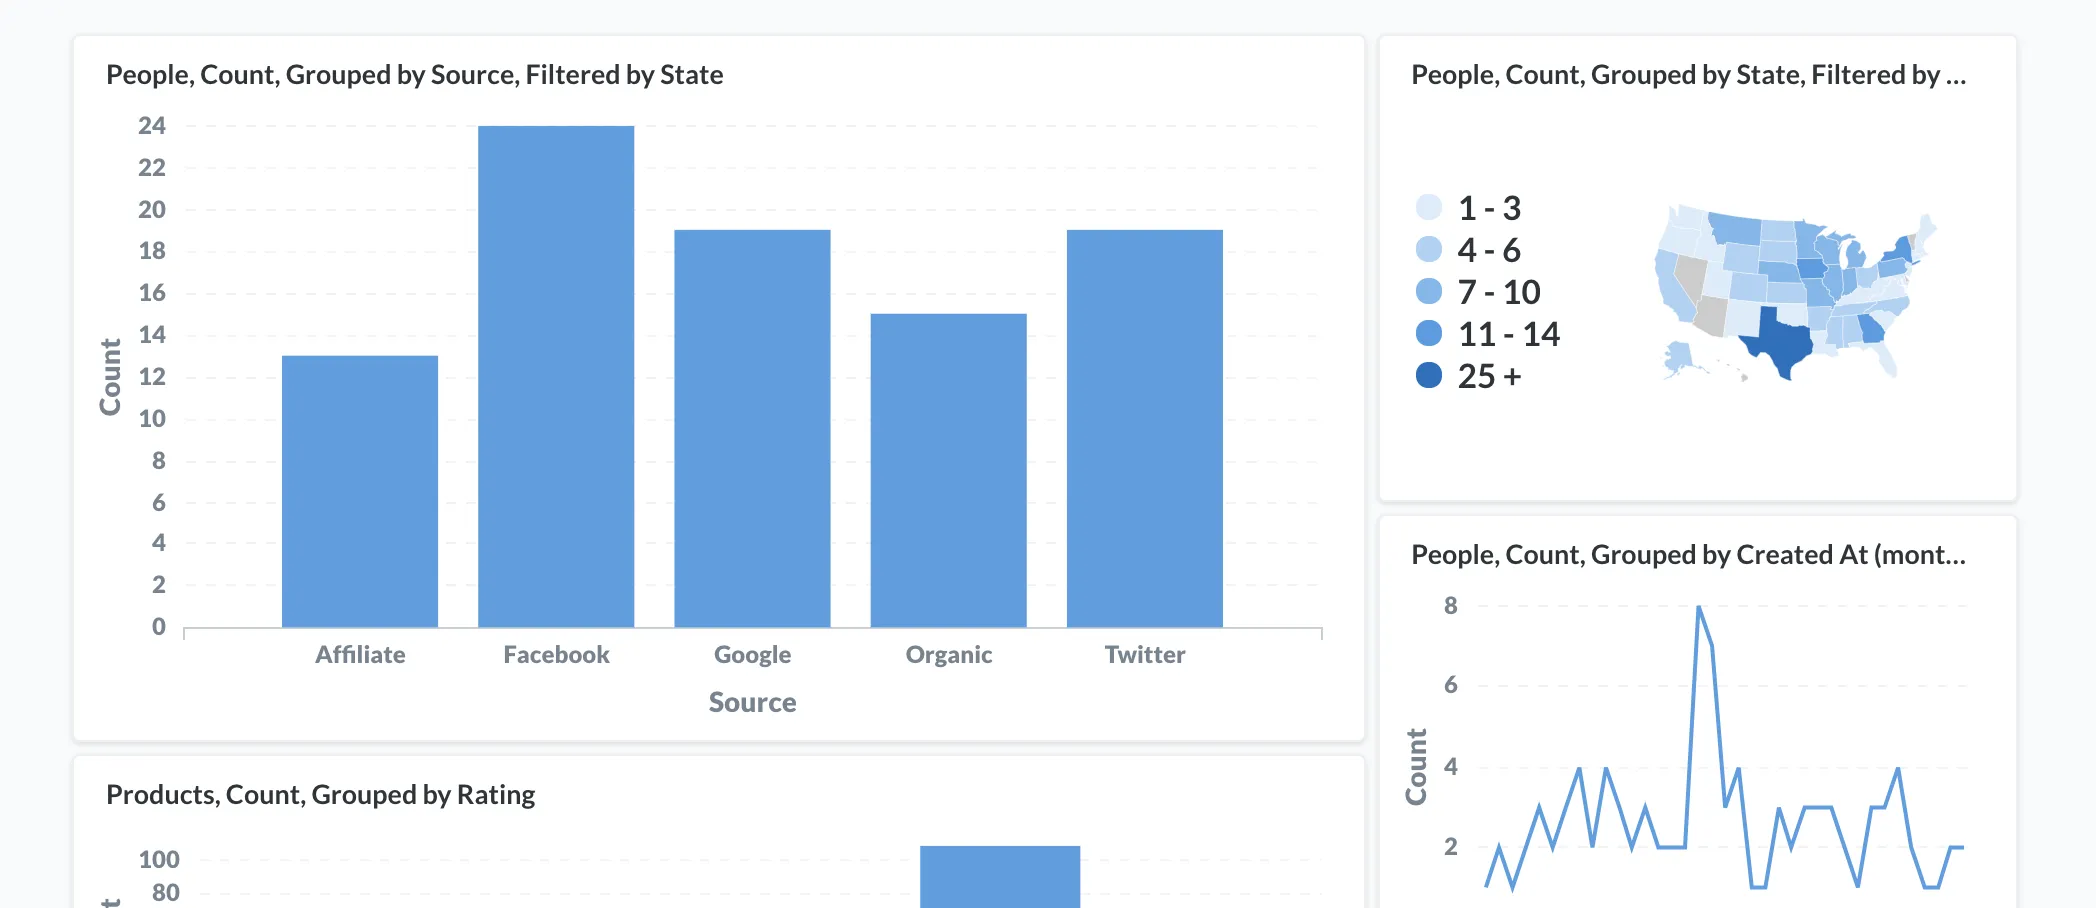Image resolution: width=2096 pixels, height=908 pixels.
Task: Click the 7 - 10 legend entry
Action: [1428, 292]
